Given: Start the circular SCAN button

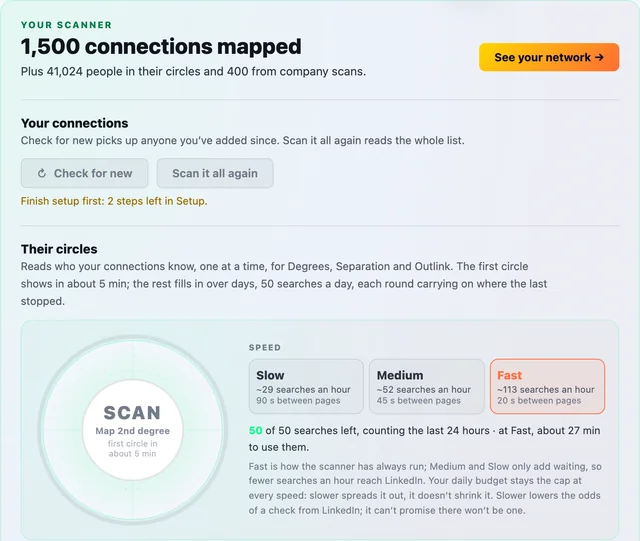Looking at the screenshot, I should (132, 430).
